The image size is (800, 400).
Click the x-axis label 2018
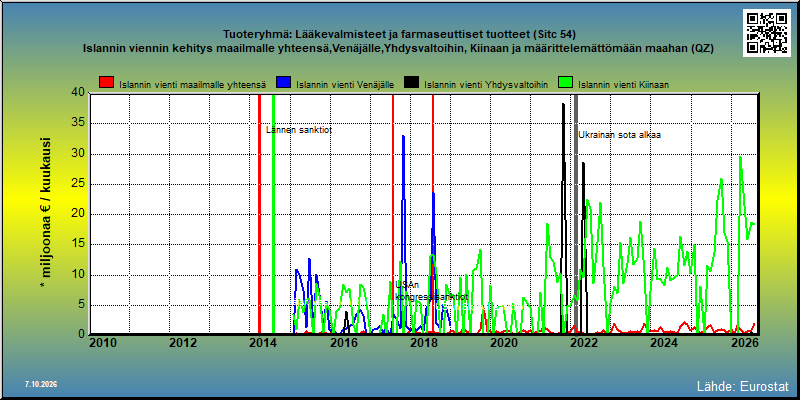click(423, 343)
